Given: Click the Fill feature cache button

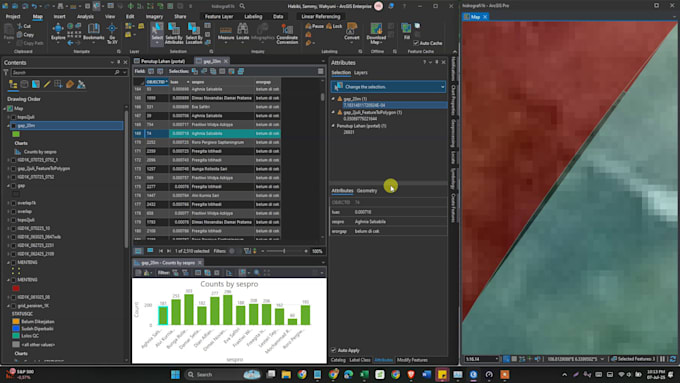Looking at the screenshot, I should click(406, 32).
